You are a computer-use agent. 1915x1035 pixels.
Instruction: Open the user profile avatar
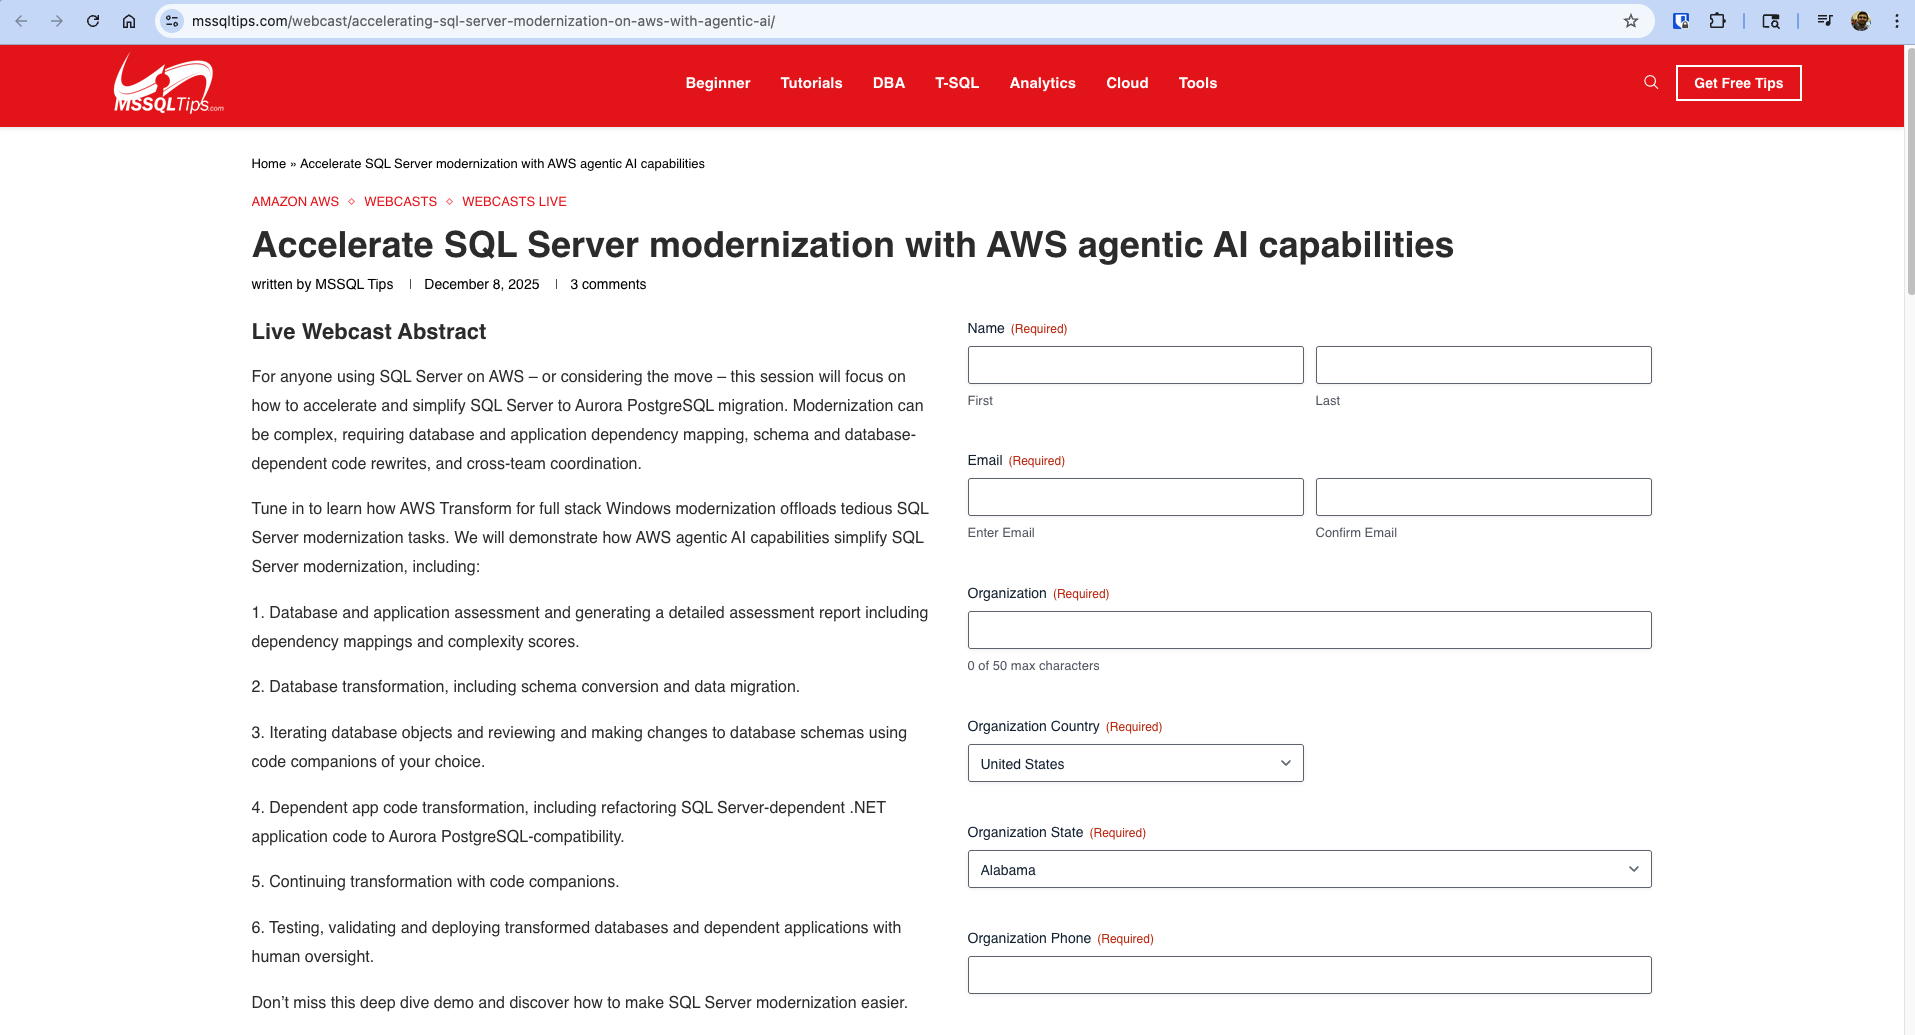(1860, 21)
